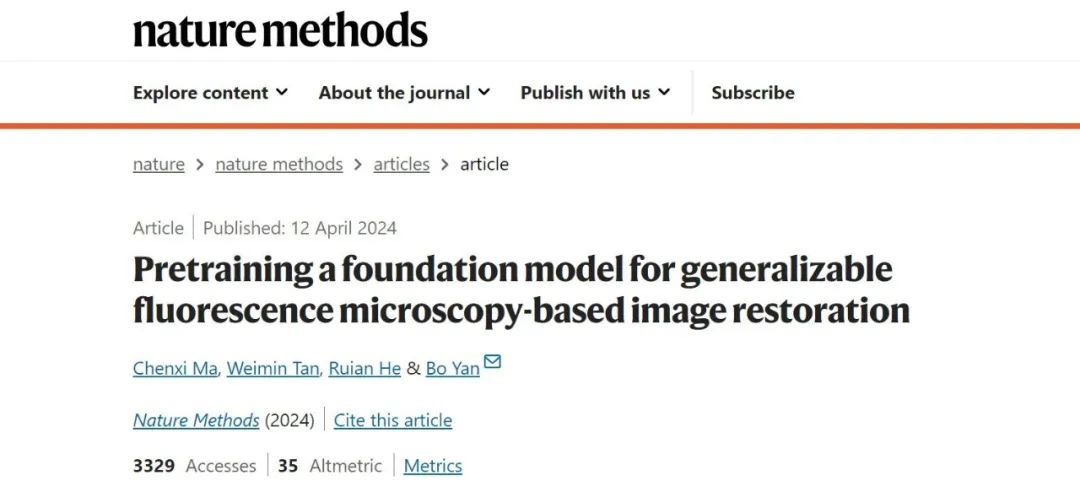Expand the About the journal chevron
Image resolution: width=1080 pixels, height=492 pixels.
(484, 92)
